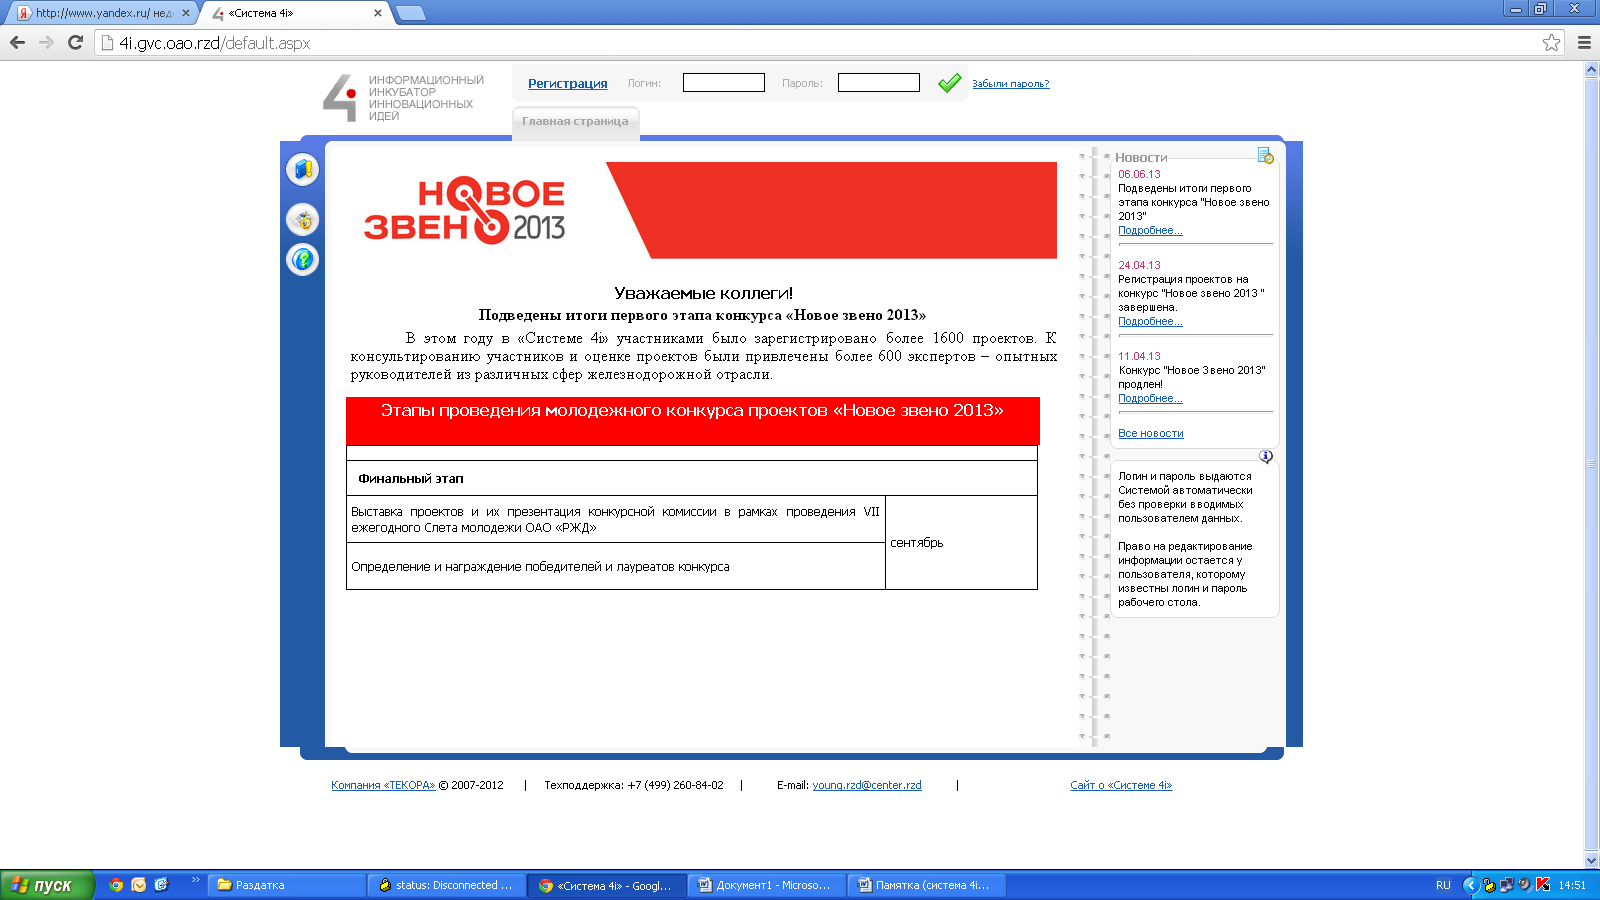Click the Уважаемые коллеги! heading
Screen dimensions: 1600x900
tap(703, 293)
